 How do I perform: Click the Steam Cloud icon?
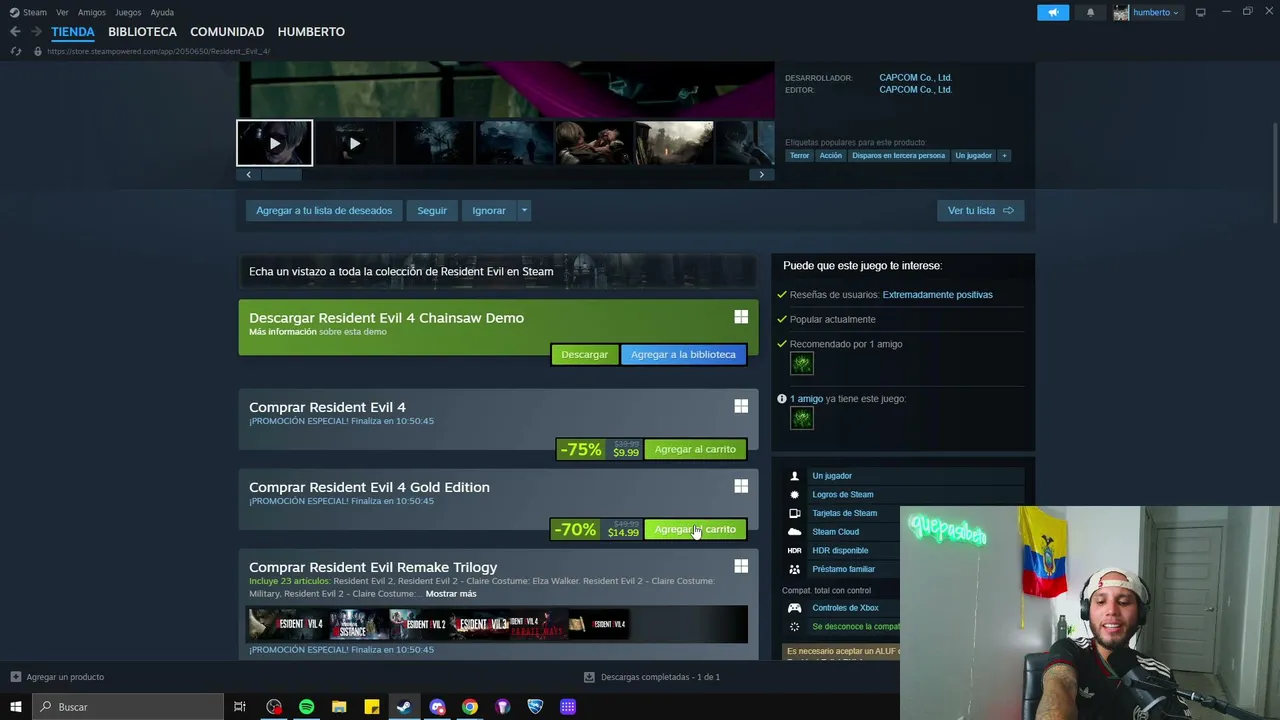[x=795, y=532]
